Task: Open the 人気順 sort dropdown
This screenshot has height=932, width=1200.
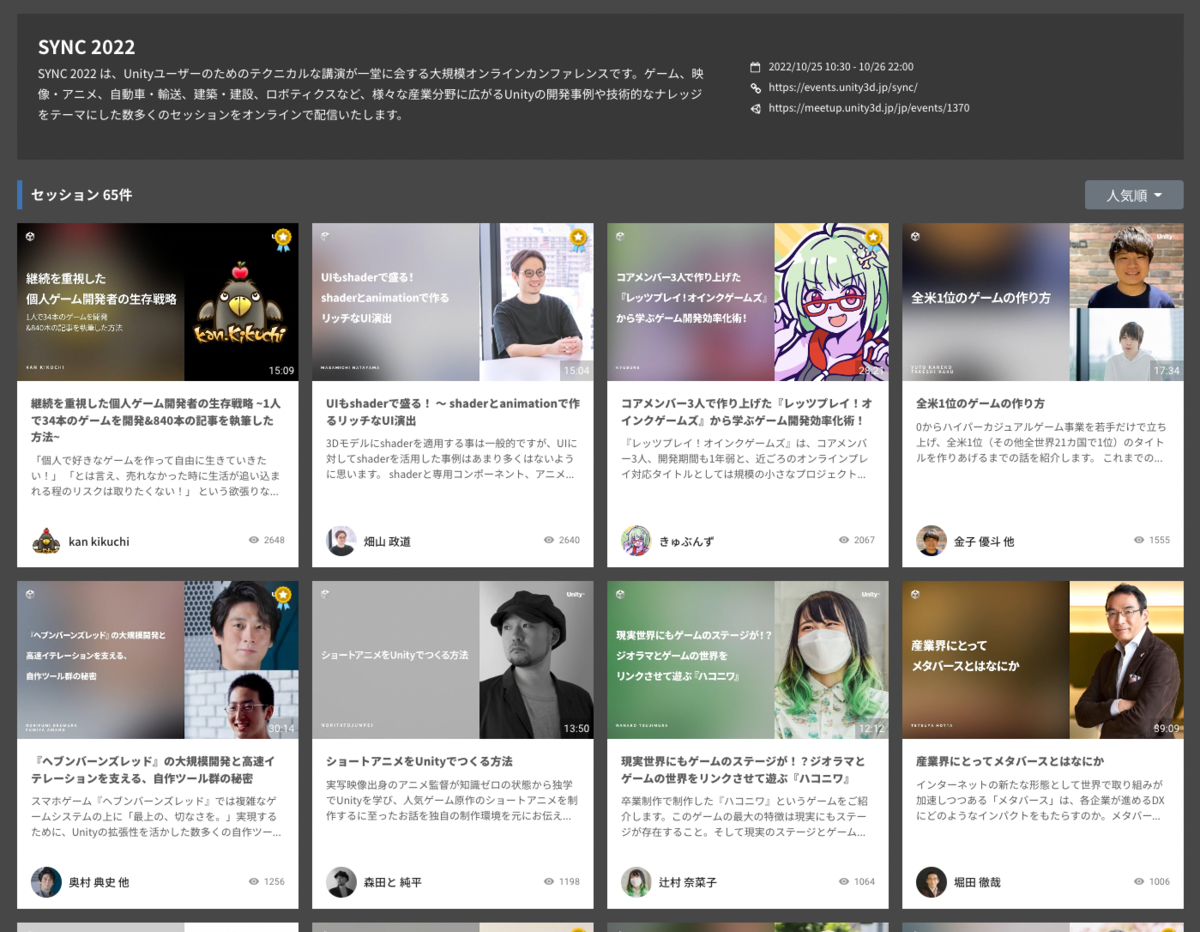Action: (x=1133, y=195)
